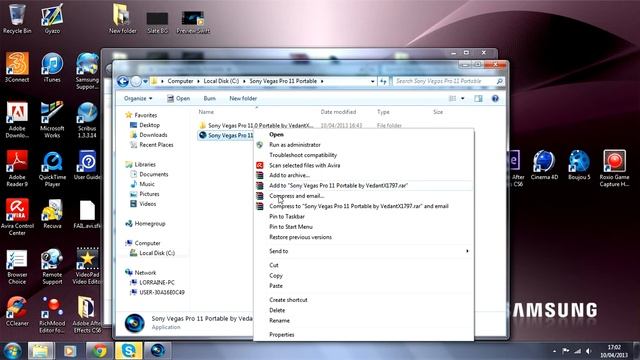Toggle the preview pane button

478,98
